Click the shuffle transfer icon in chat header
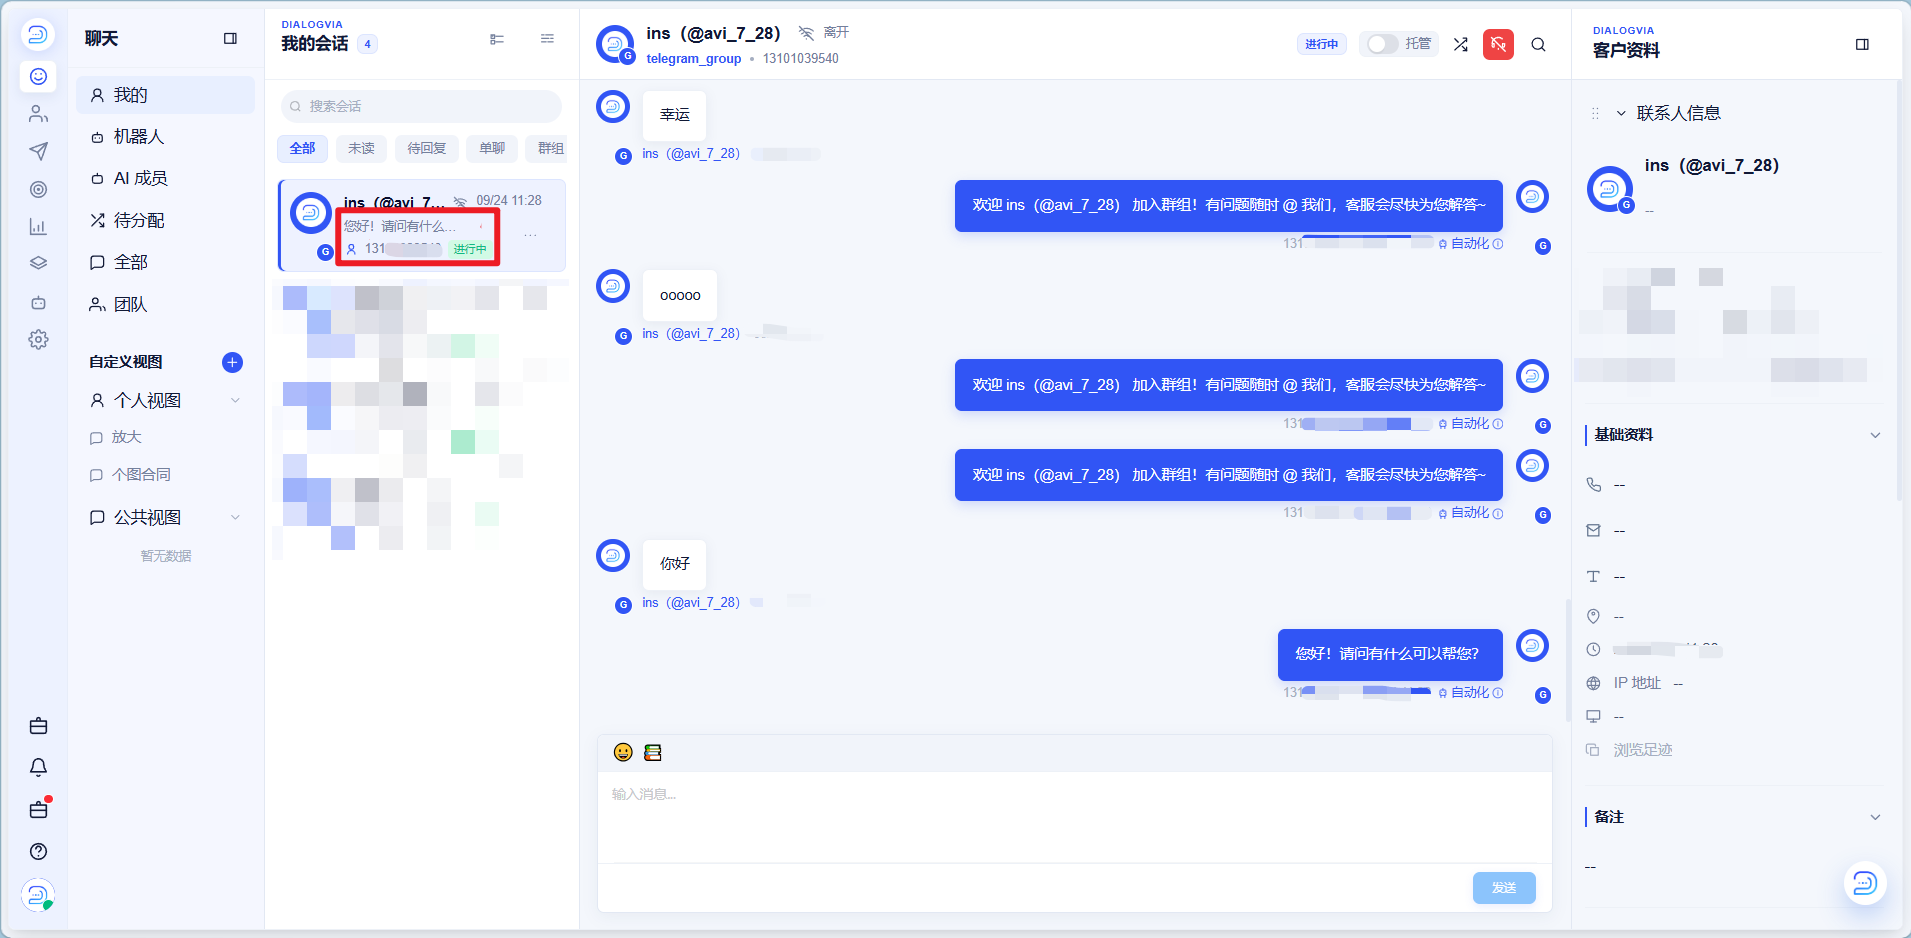 tap(1461, 44)
